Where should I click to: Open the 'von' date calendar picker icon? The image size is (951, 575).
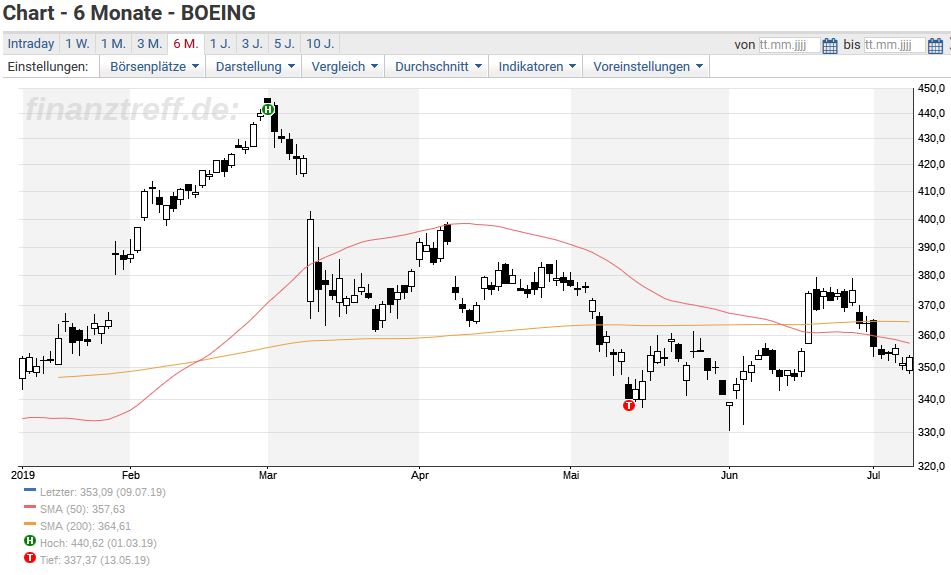[830, 45]
